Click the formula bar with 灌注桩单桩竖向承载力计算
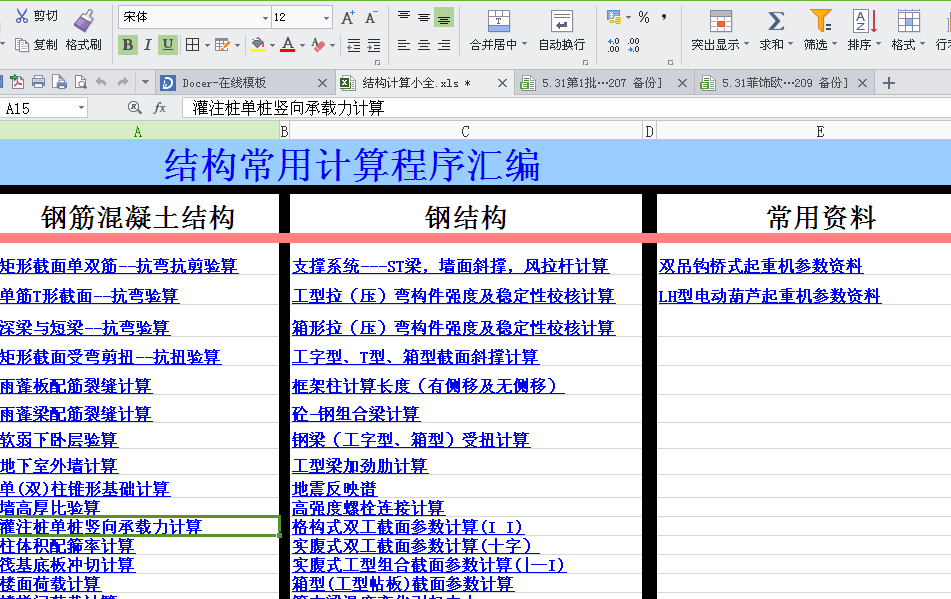951x599 pixels. [x=565, y=109]
